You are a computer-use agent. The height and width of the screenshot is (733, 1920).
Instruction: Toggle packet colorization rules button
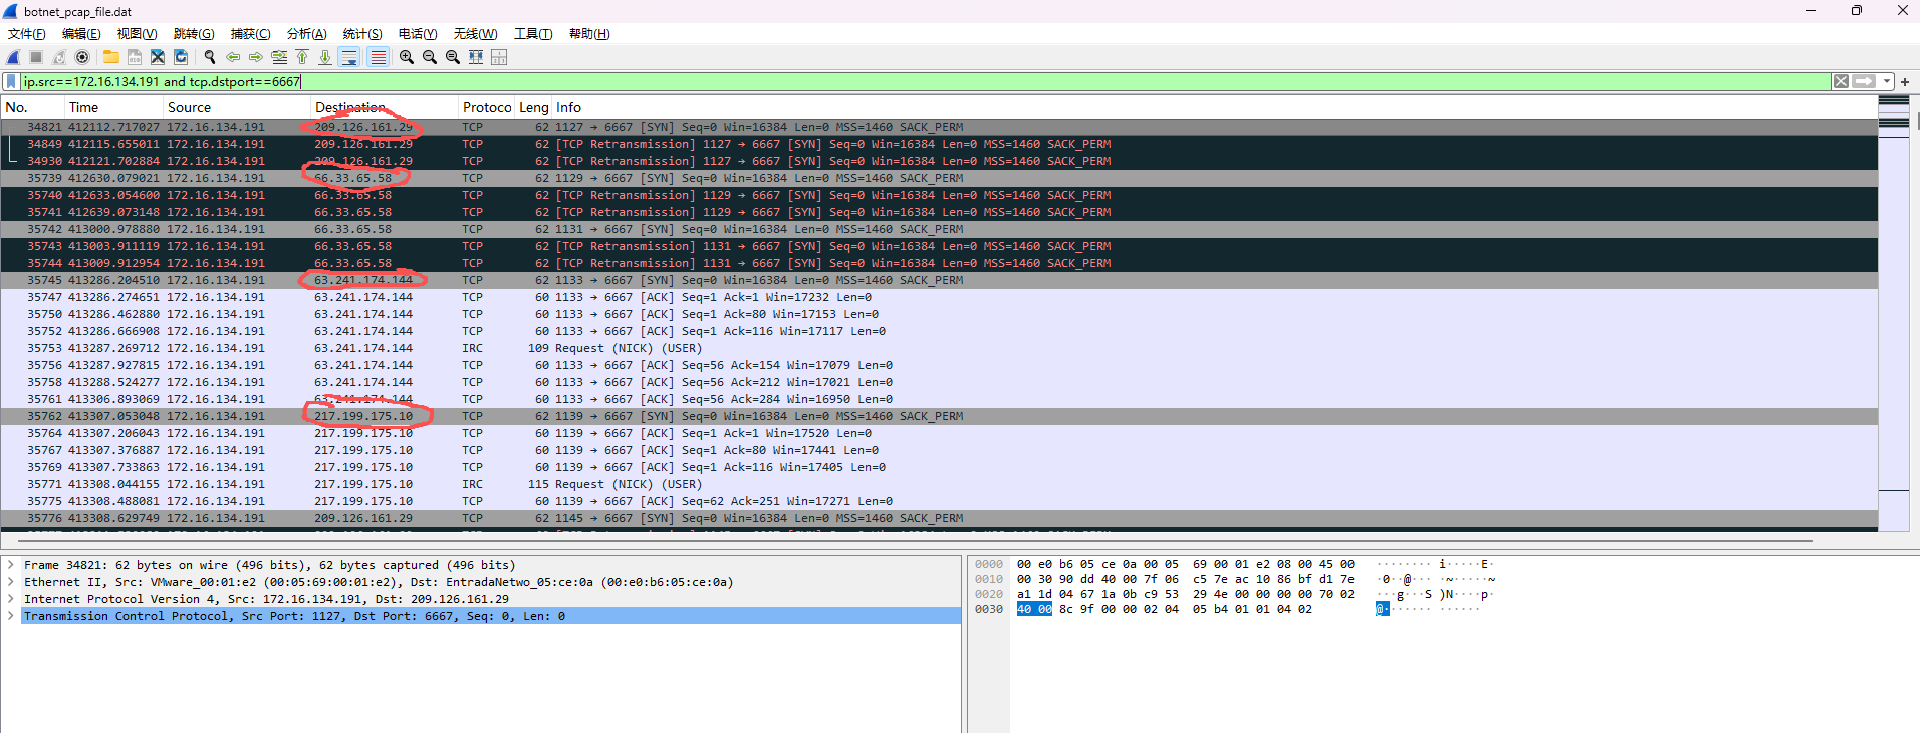(x=378, y=57)
